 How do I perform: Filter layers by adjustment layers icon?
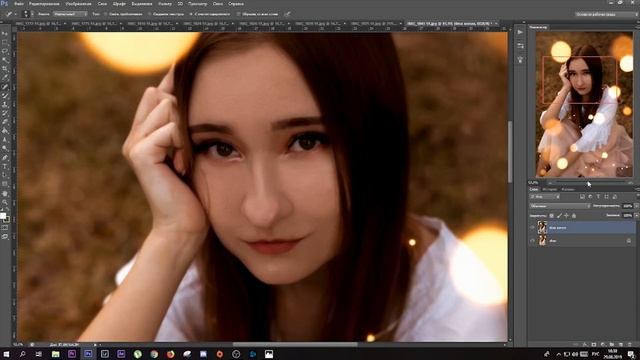pos(590,197)
